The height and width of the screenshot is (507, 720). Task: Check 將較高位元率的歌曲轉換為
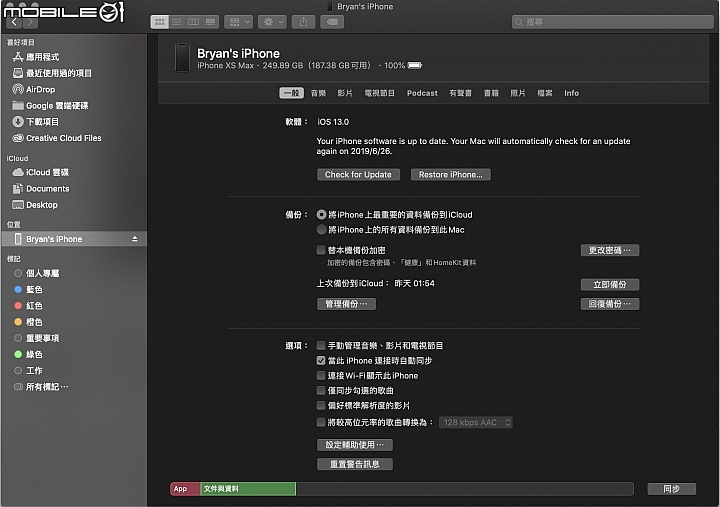coord(321,422)
